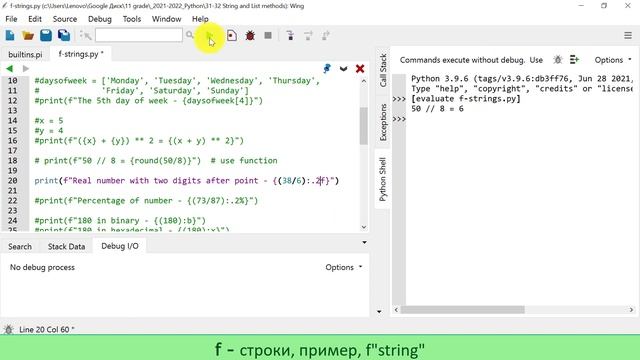Image resolution: width=640 pixels, height=360 pixels.
Task: Click the Step Into debugger icon
Action: pyautogui.click(x=290, y=36)
